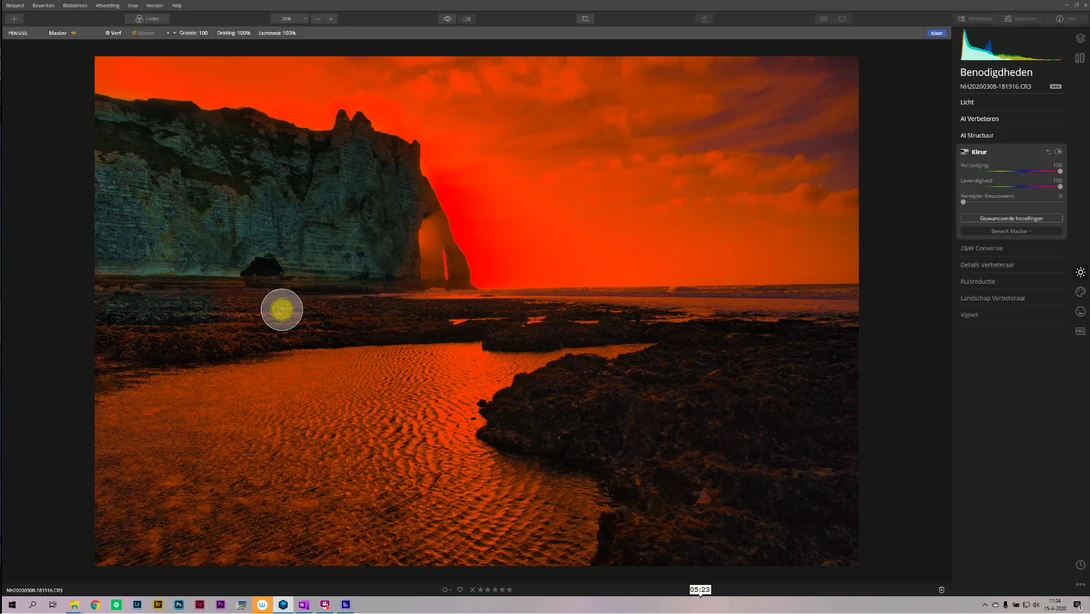Click the plus add-image button in toolbar

[14, 19]
